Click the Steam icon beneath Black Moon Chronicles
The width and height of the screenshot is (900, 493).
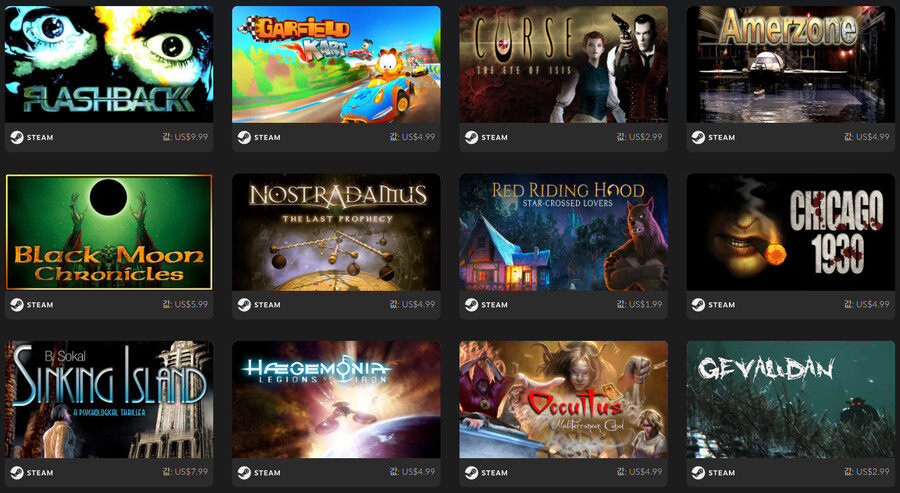17,305
